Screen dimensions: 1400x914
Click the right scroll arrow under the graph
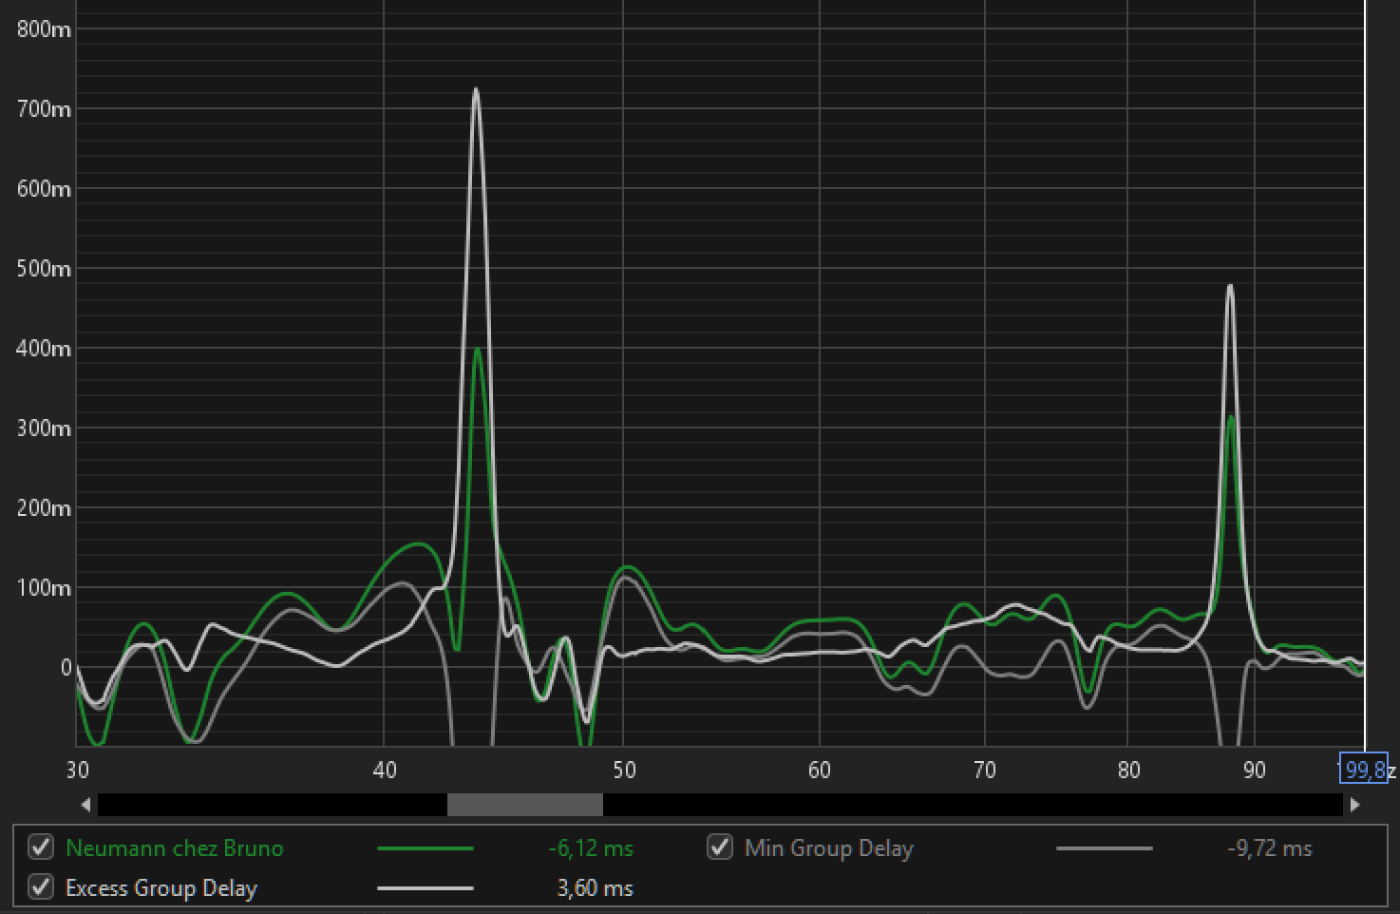[x=1355, y=804]
